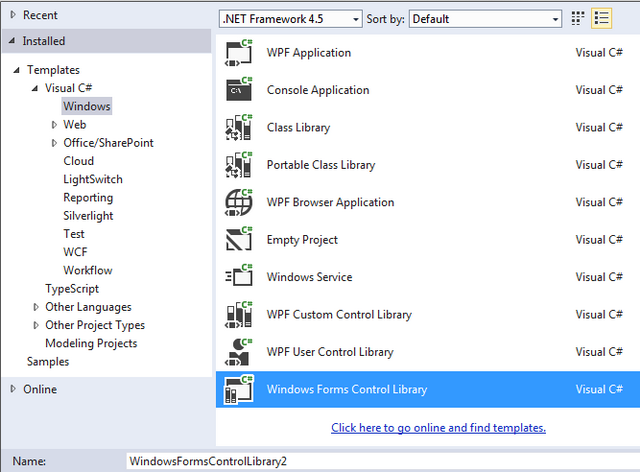Viewport: 640px width, 472px height.
Task: Select the WPF Application template name
Action: pos(309,53)
